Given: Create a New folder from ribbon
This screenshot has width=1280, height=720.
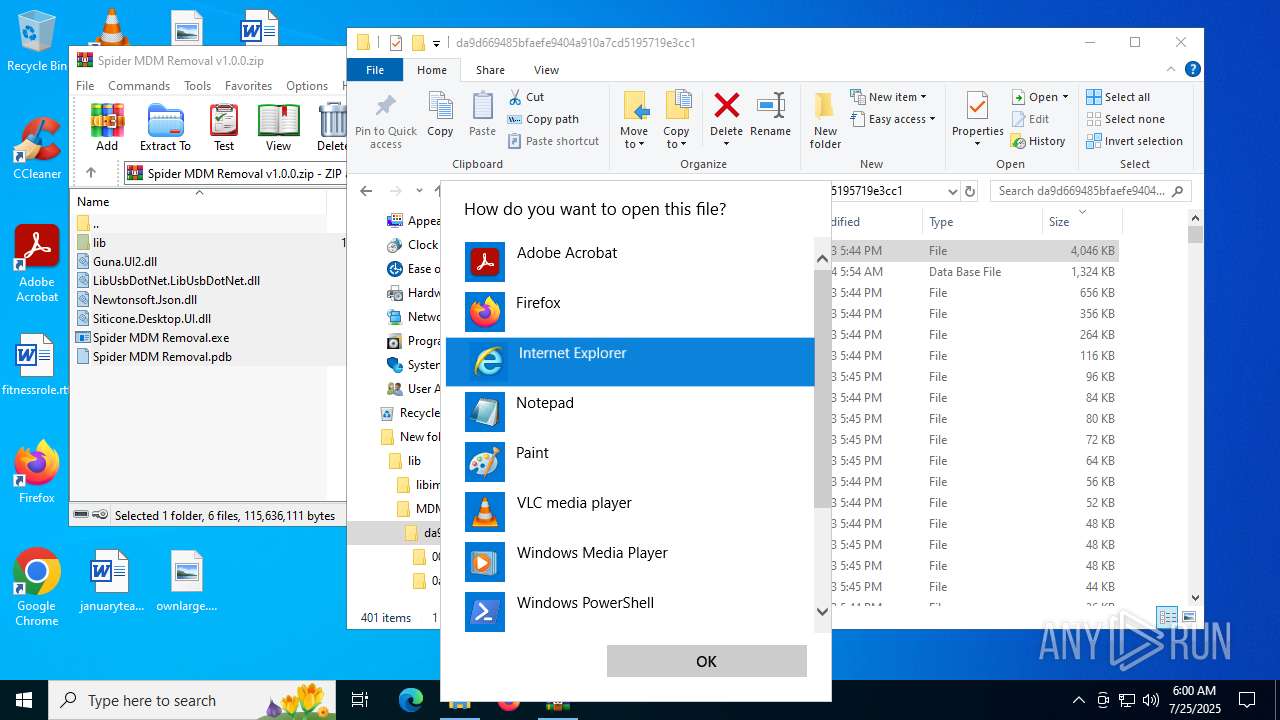Looking at the screenshot, I should point(825,120).
